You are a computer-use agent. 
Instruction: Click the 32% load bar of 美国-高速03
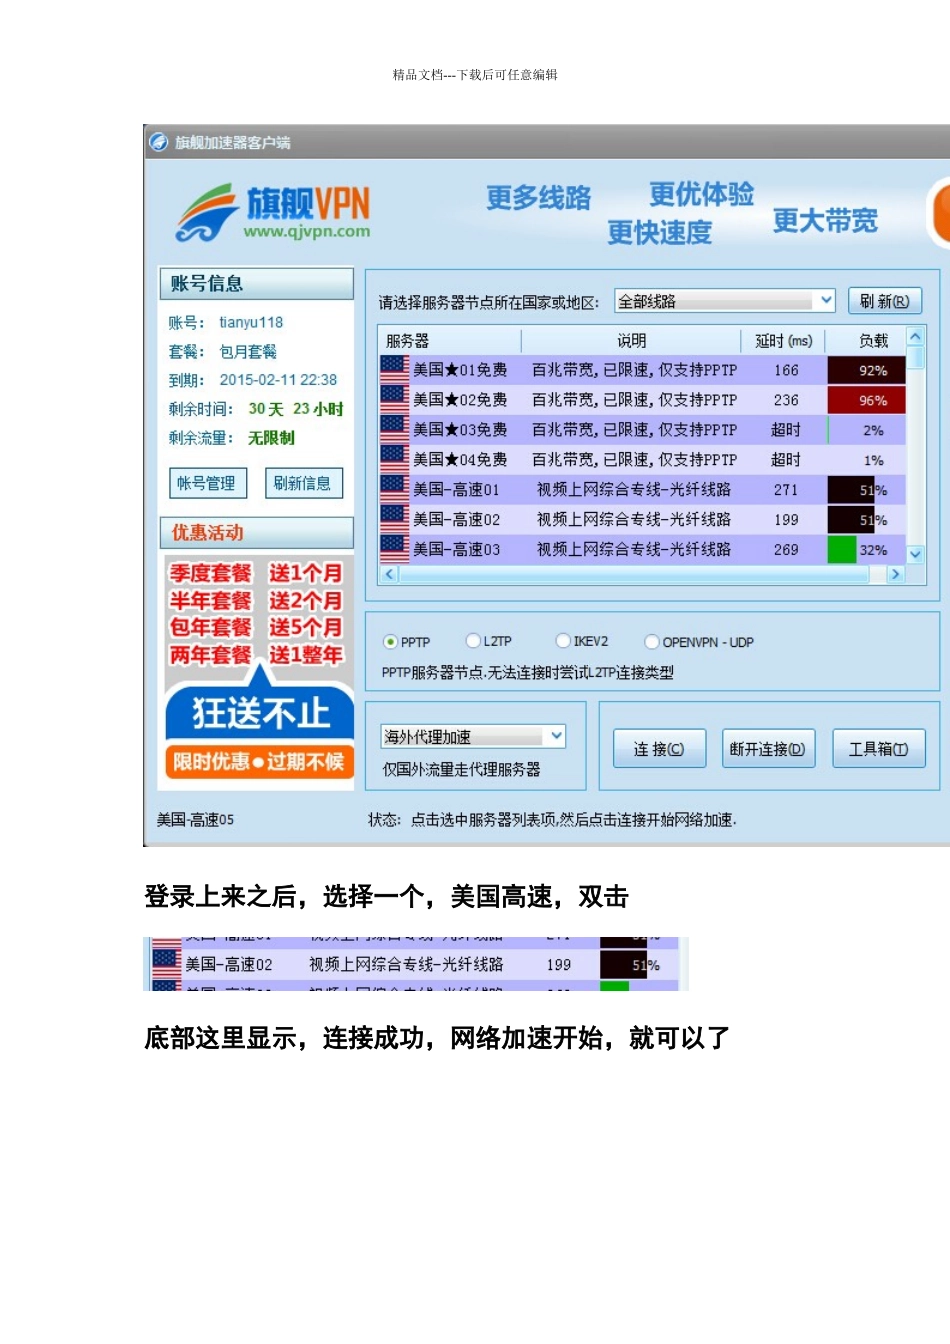pos(866,549)
